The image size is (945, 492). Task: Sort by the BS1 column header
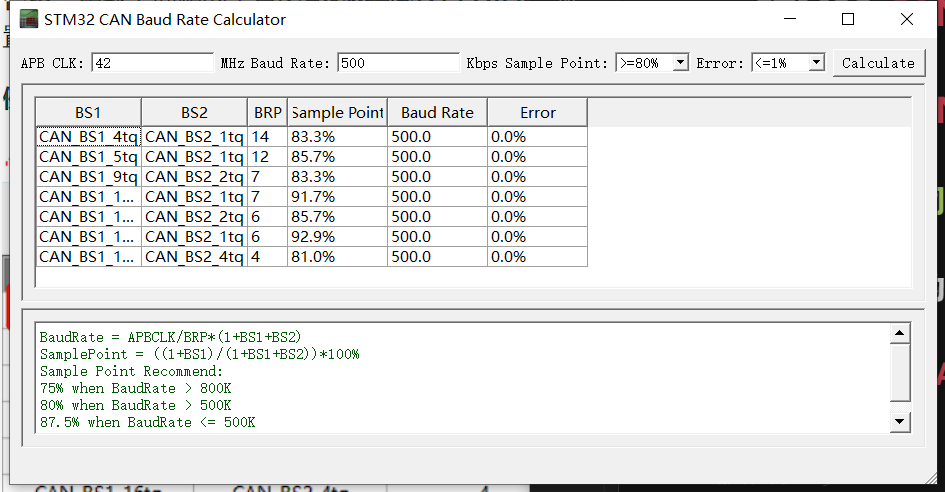click(88, 113)
